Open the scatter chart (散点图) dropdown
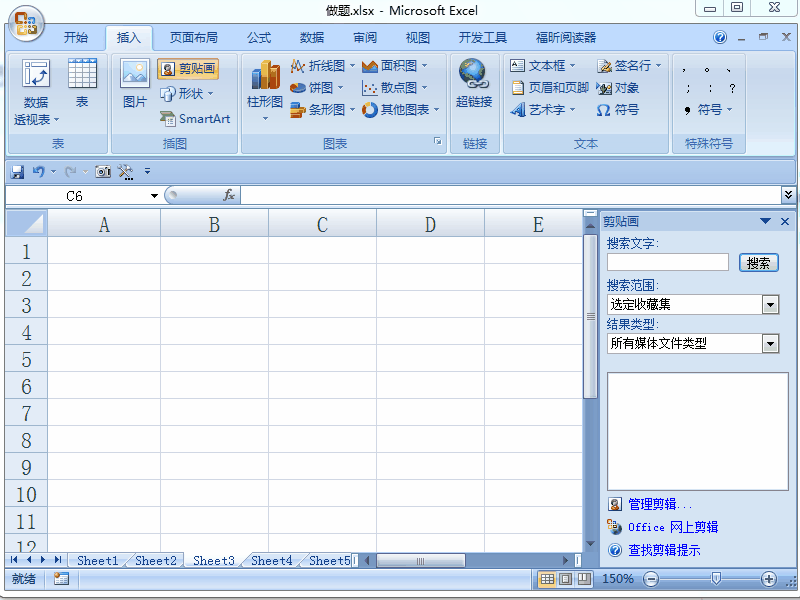This screenshot has height=600, width=800. click(x=394, y=88)
